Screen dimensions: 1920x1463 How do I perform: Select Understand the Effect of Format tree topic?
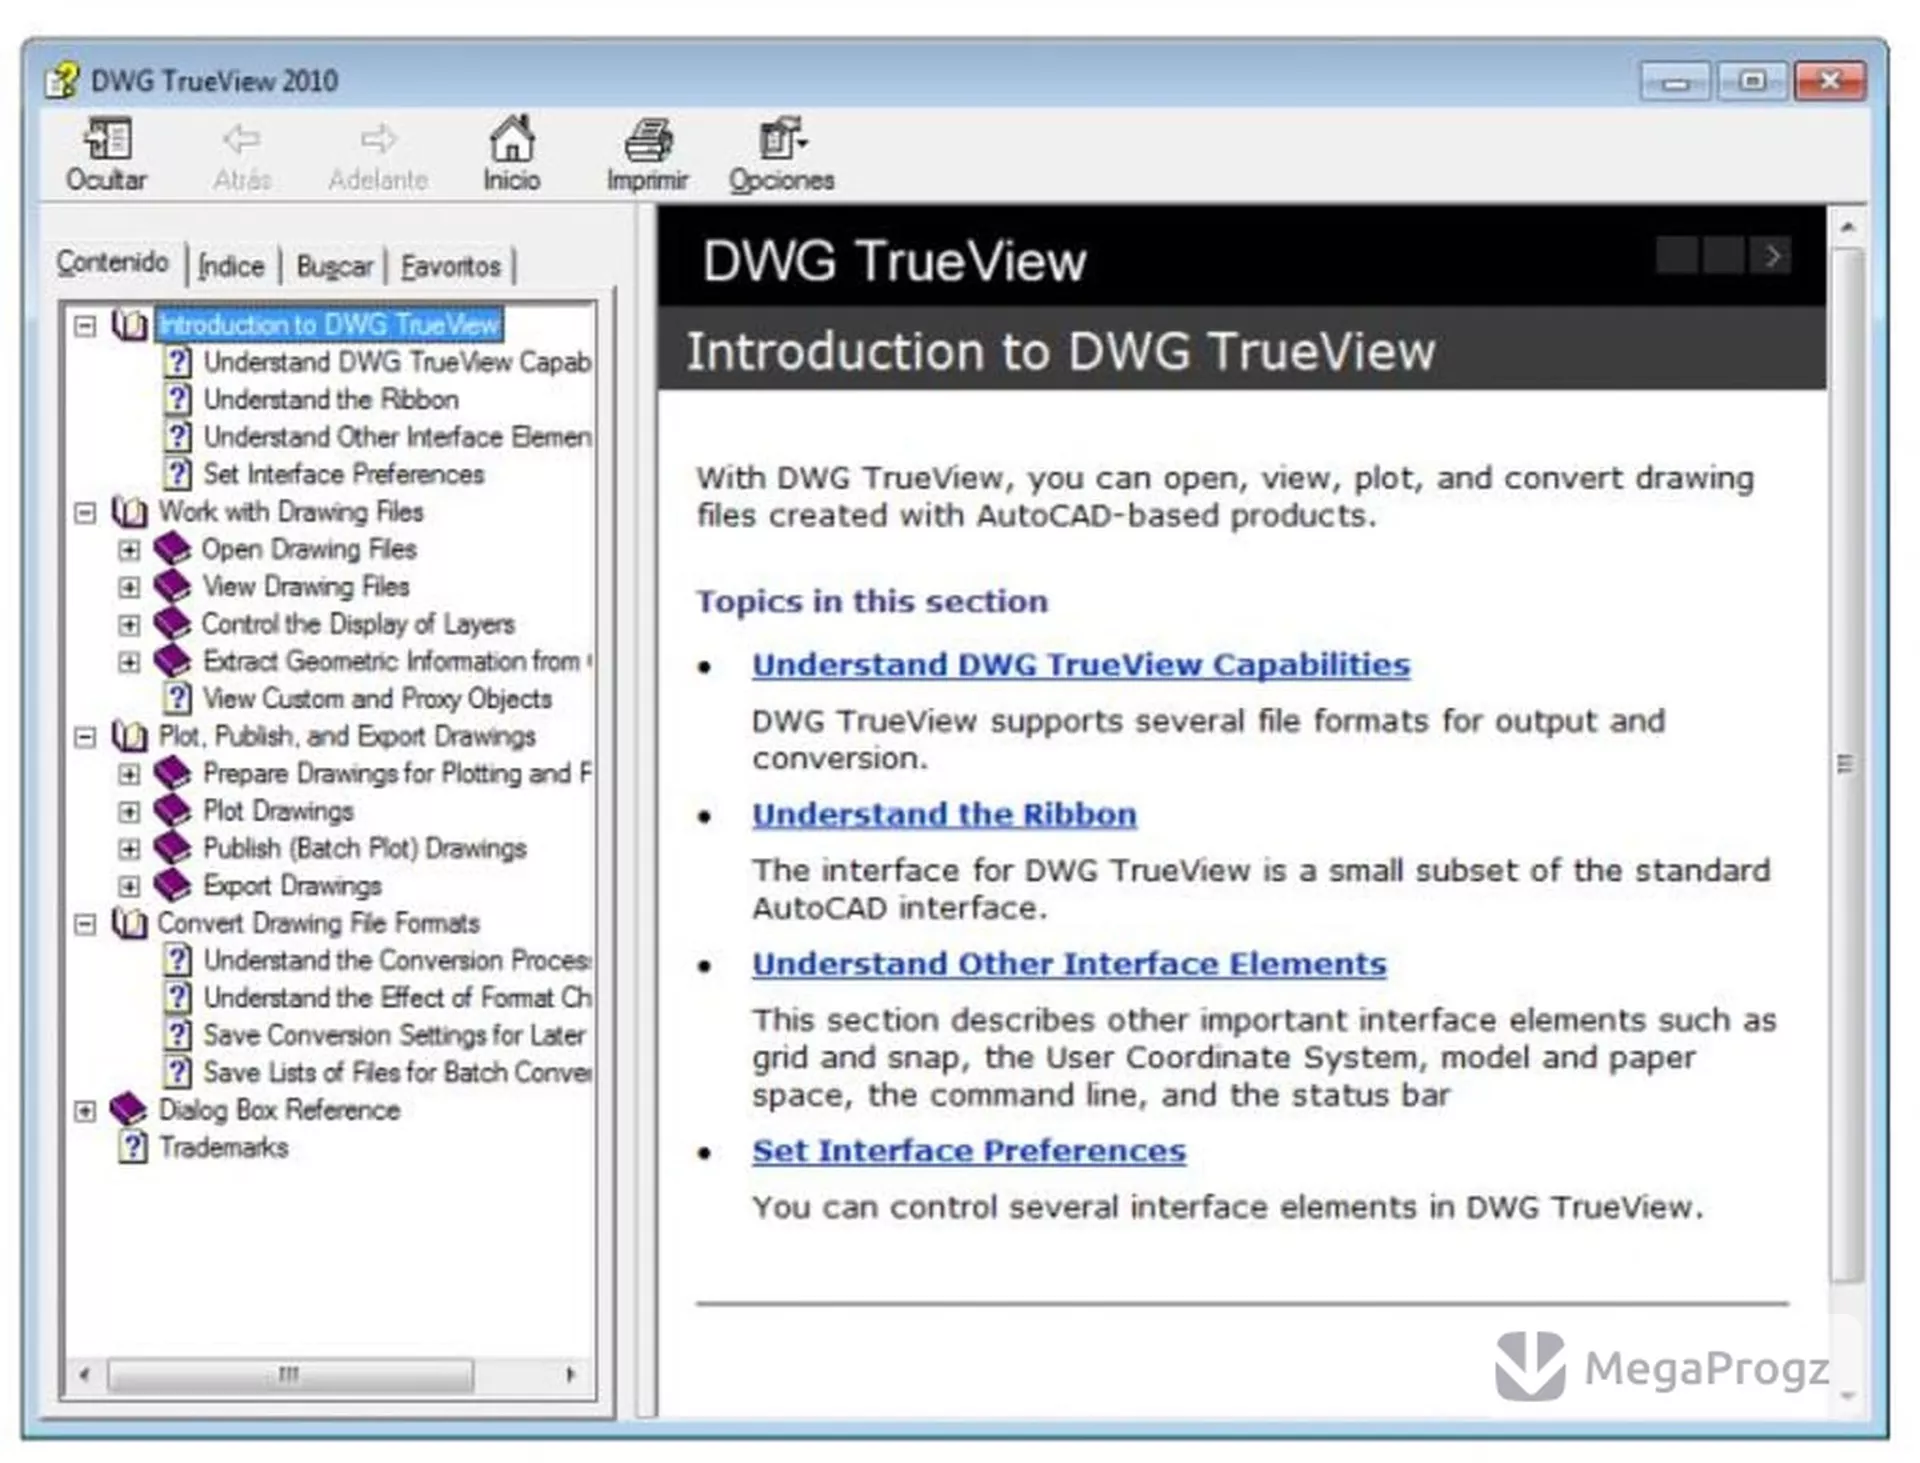[x=397, y=998]
